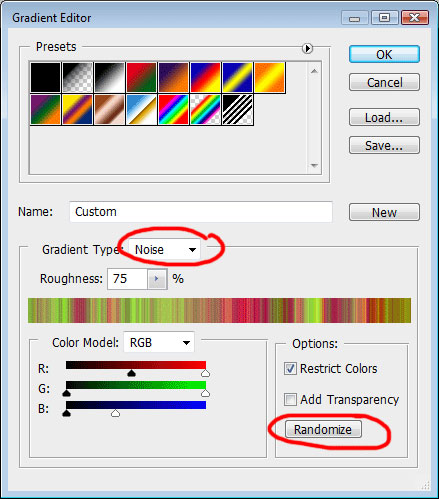Click the Randomize button

pos(323,429)
